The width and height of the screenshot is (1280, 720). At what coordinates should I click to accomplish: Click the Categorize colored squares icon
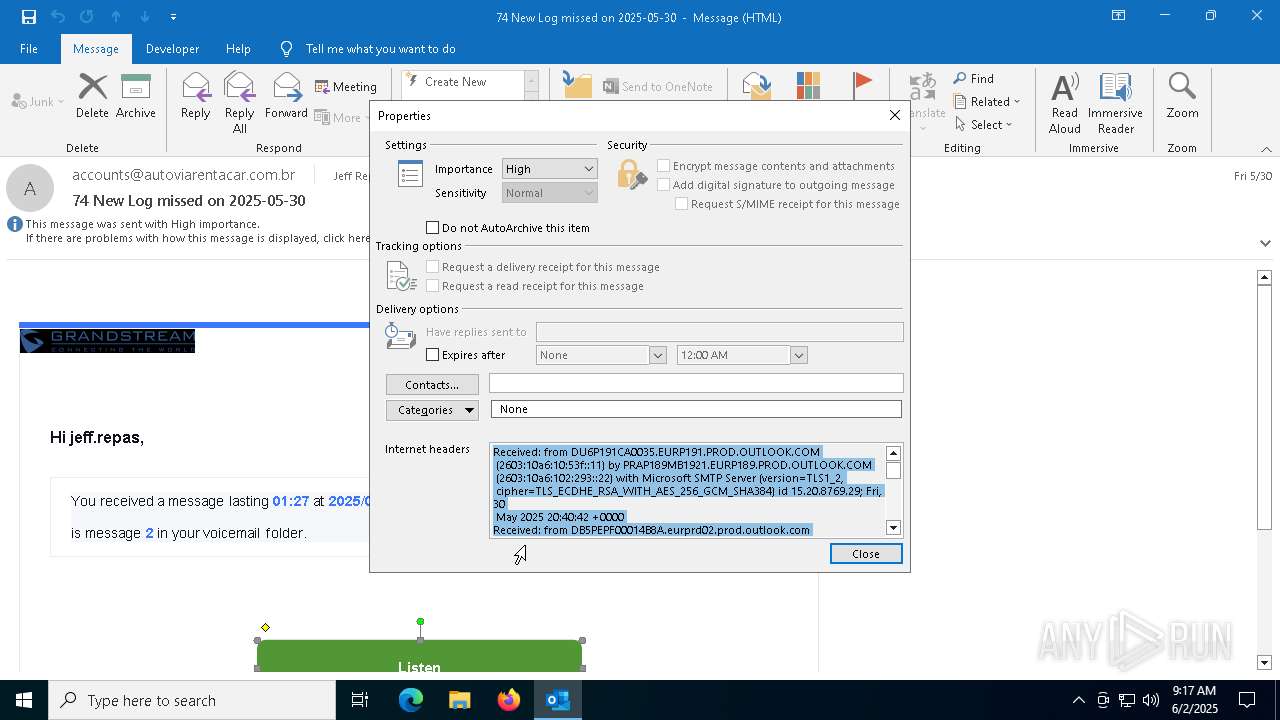(x=808, y=86)
